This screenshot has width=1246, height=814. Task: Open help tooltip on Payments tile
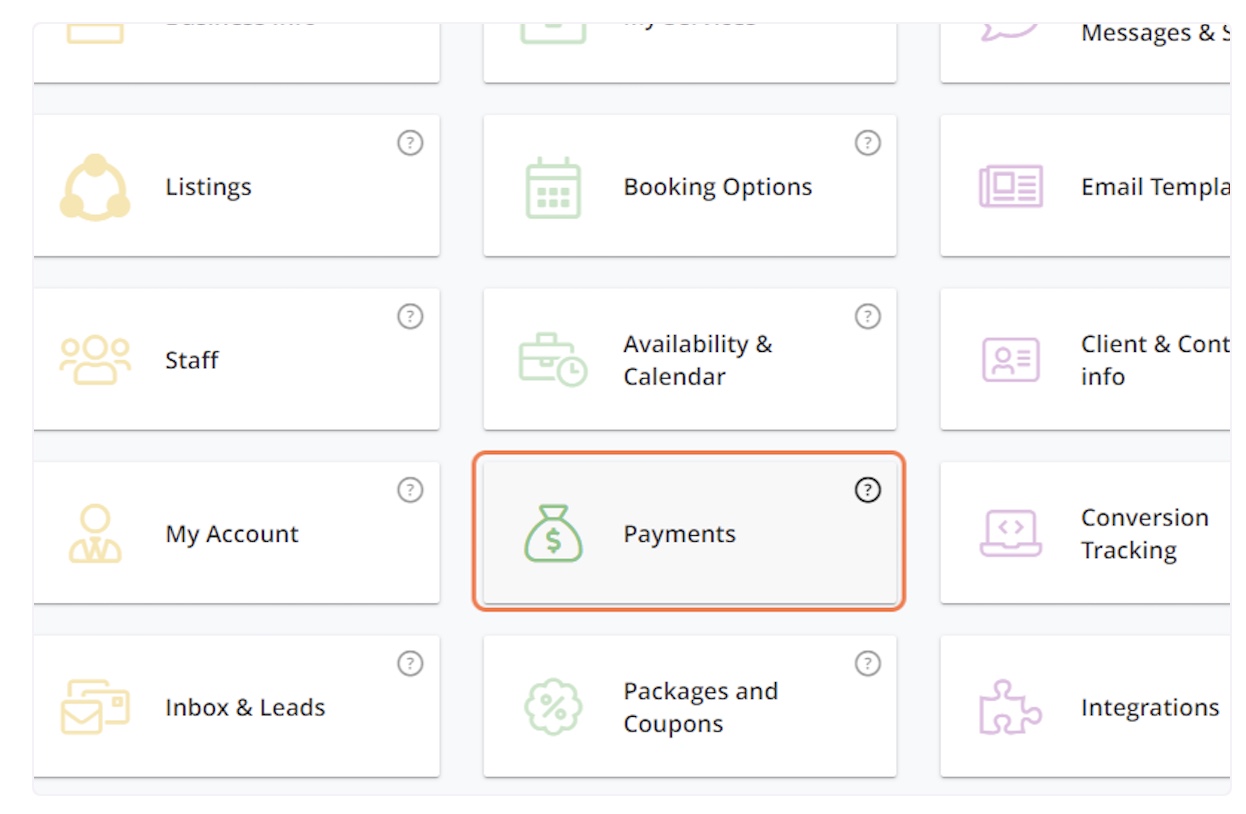867,490
